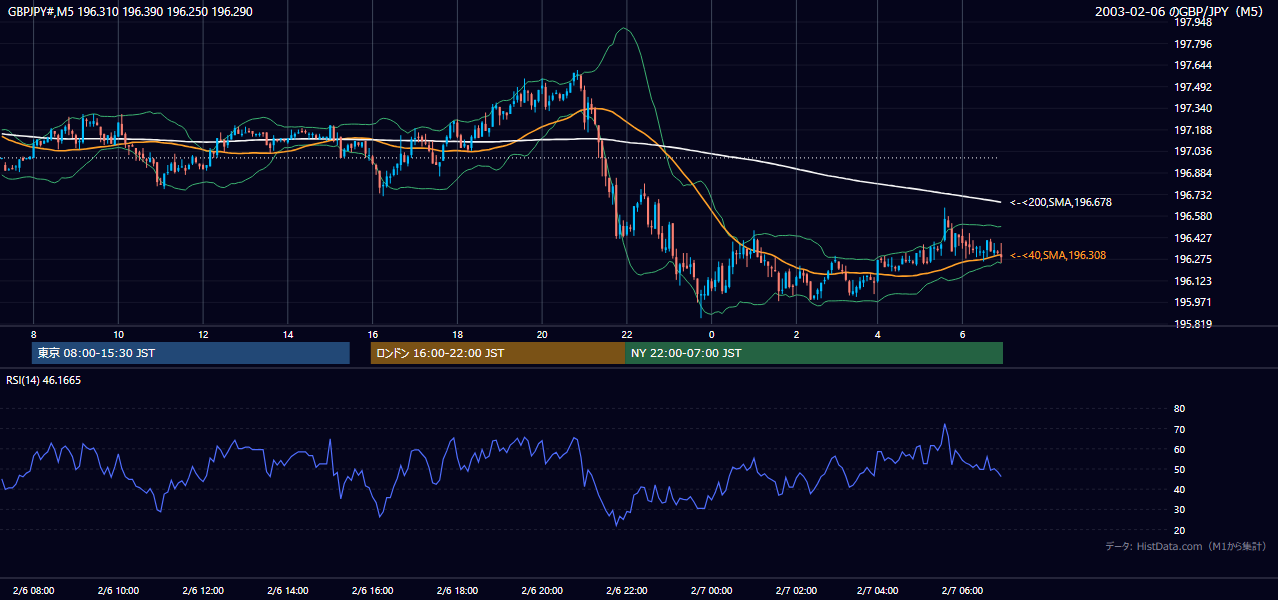
Task: Click price axis value 195.819
Action: click(x=1193, y=324)
